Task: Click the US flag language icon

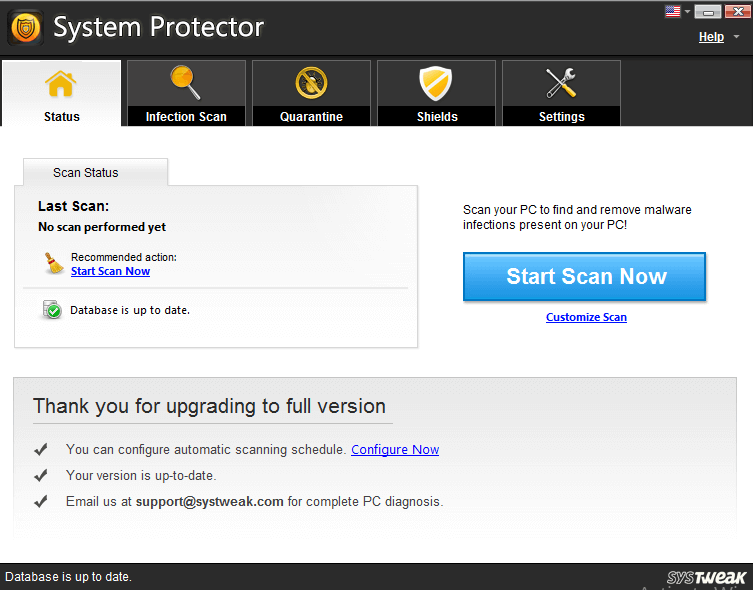Action: pos(673,12)
